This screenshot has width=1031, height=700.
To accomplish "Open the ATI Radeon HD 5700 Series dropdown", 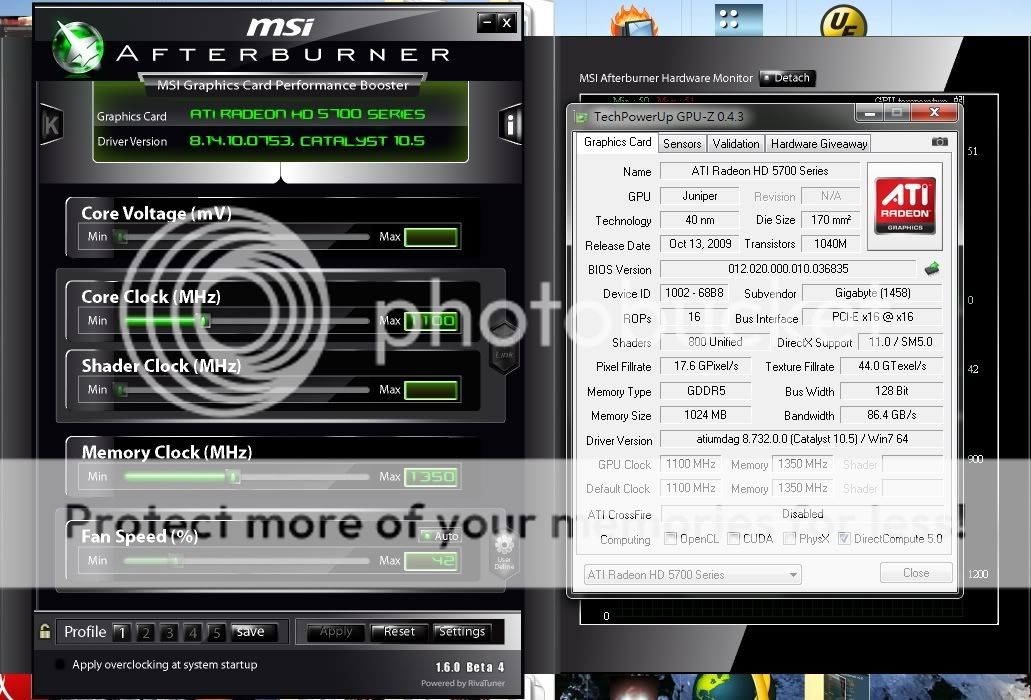I will coord(692,575).
